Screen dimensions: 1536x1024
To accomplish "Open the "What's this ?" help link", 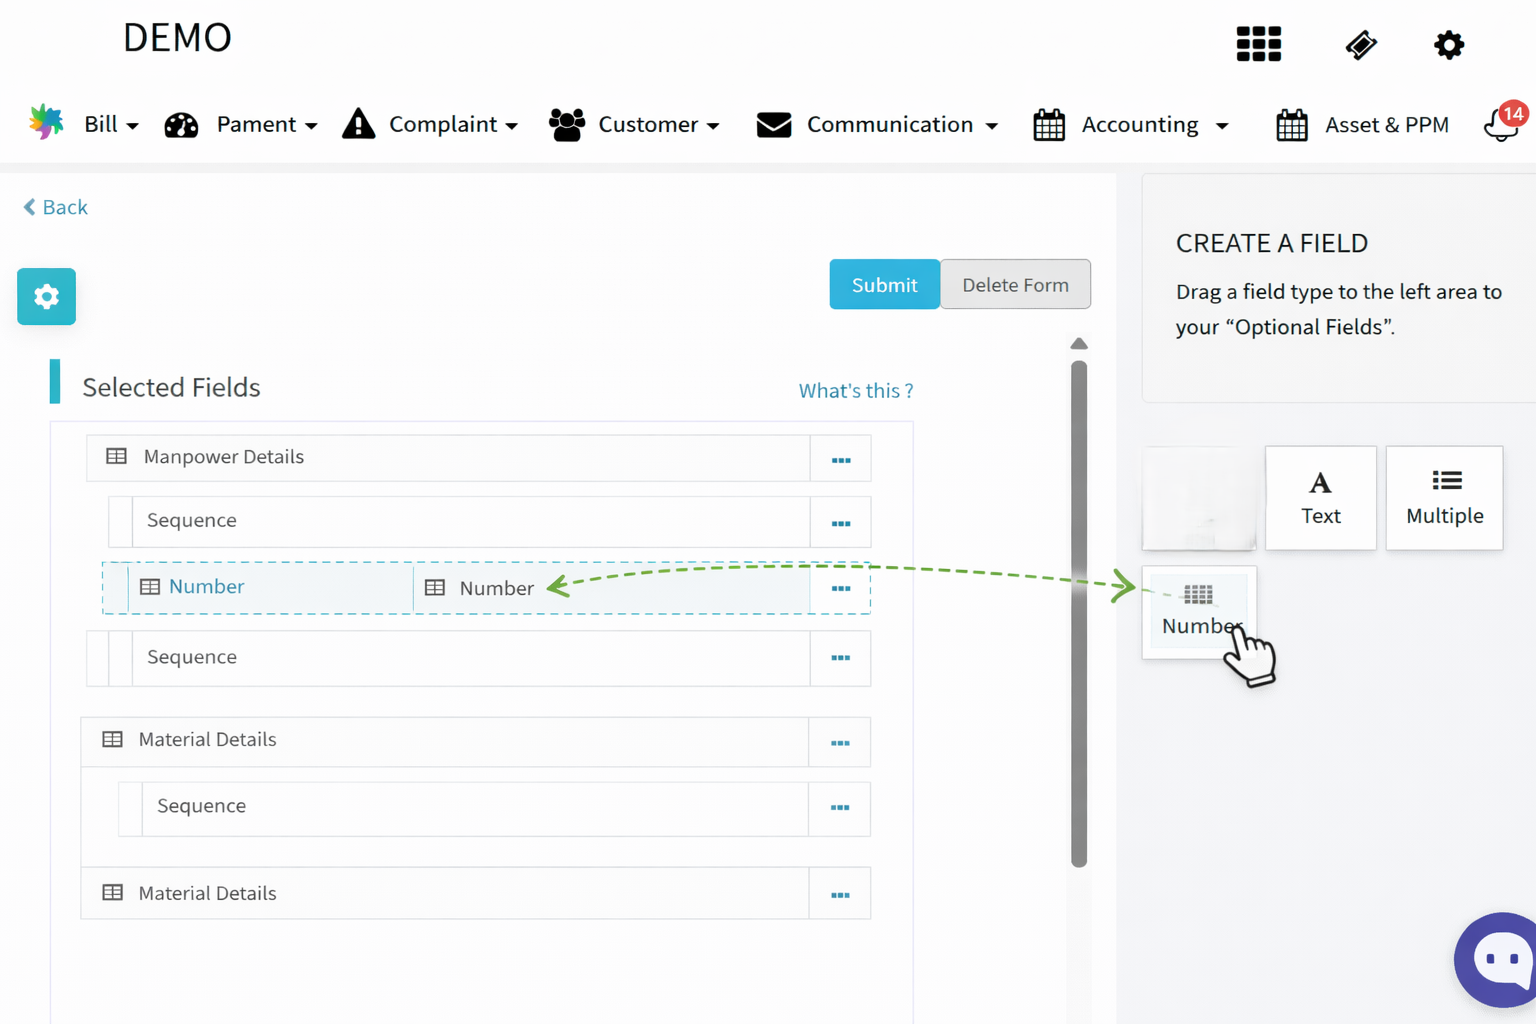I will tap(855, 391).
